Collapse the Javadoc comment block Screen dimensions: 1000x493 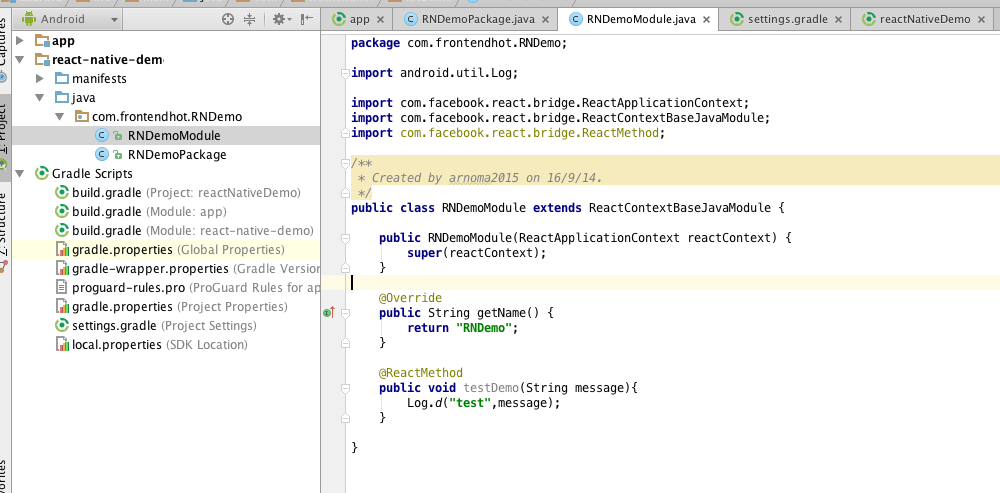pyautogui.click(x=345, y=163)
